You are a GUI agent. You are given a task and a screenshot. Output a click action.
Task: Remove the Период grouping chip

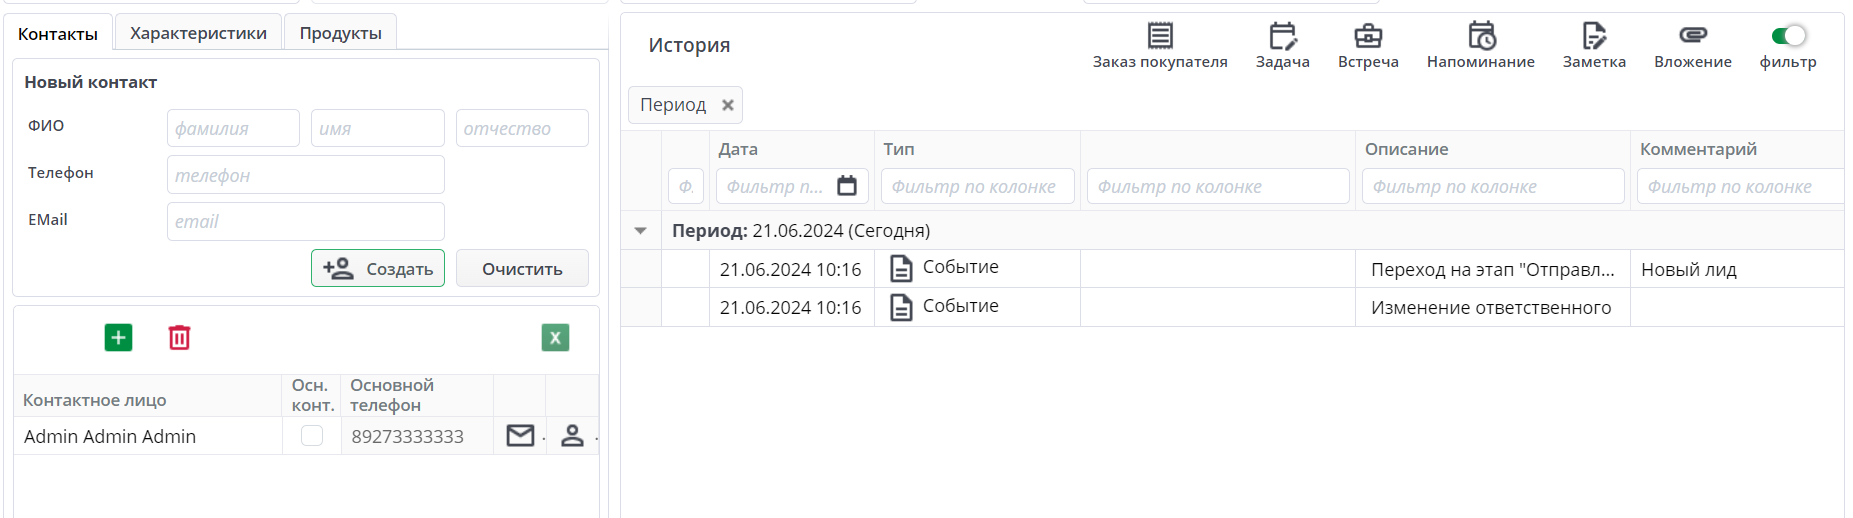[x=728, y=105]
